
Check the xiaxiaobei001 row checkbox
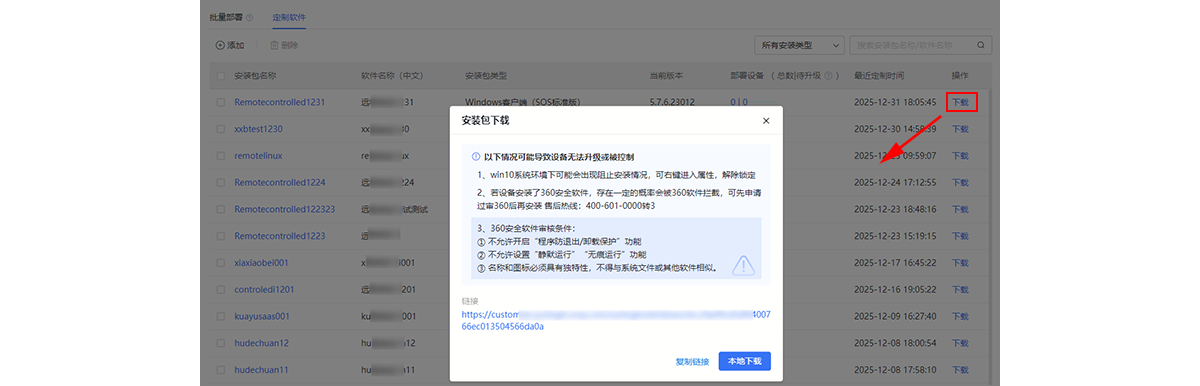pyautogui.click(x=220, y=263)
